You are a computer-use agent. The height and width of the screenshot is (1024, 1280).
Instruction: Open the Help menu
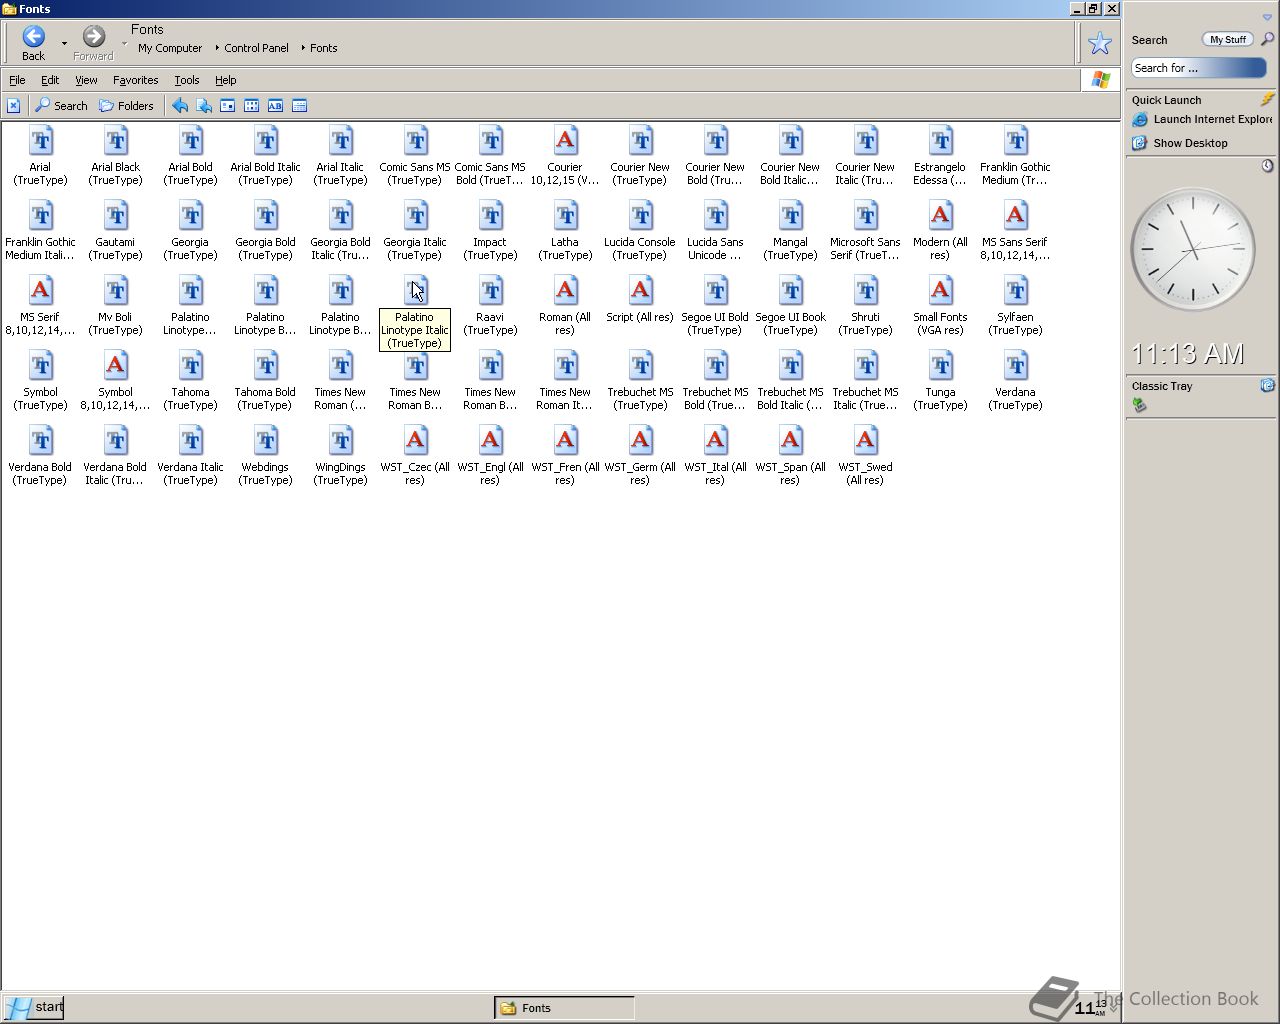click(226, 80)
